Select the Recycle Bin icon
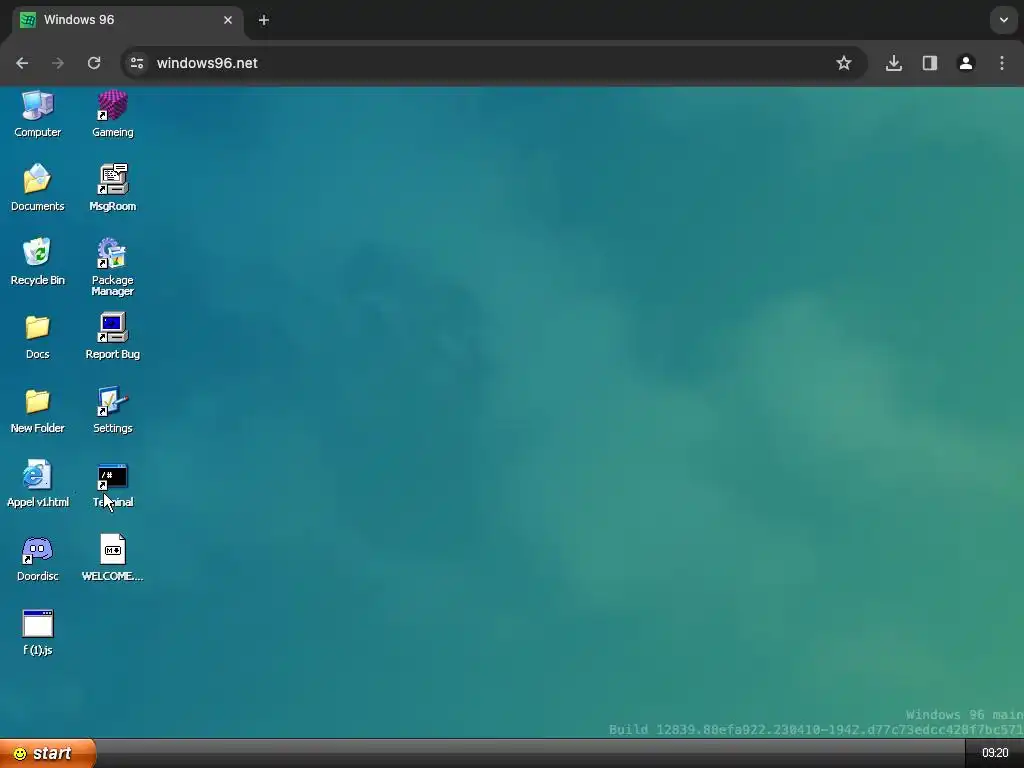The image size is (1024, 768). click(x=37, y=262)
